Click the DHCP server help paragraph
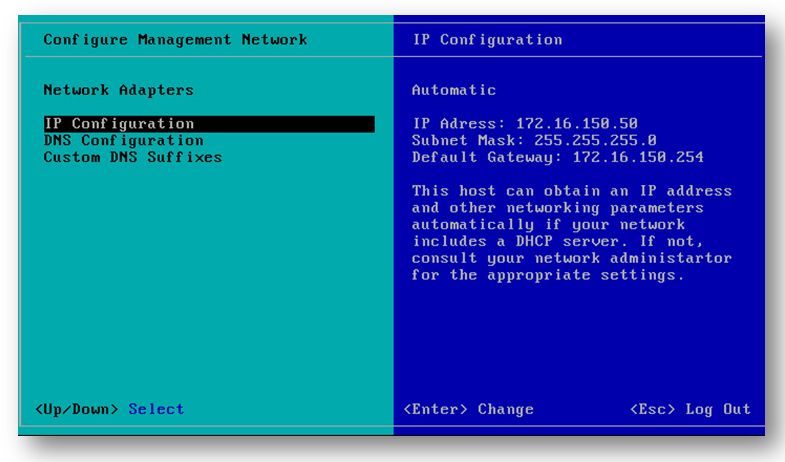The image size is (785, 462). (572, 233)
